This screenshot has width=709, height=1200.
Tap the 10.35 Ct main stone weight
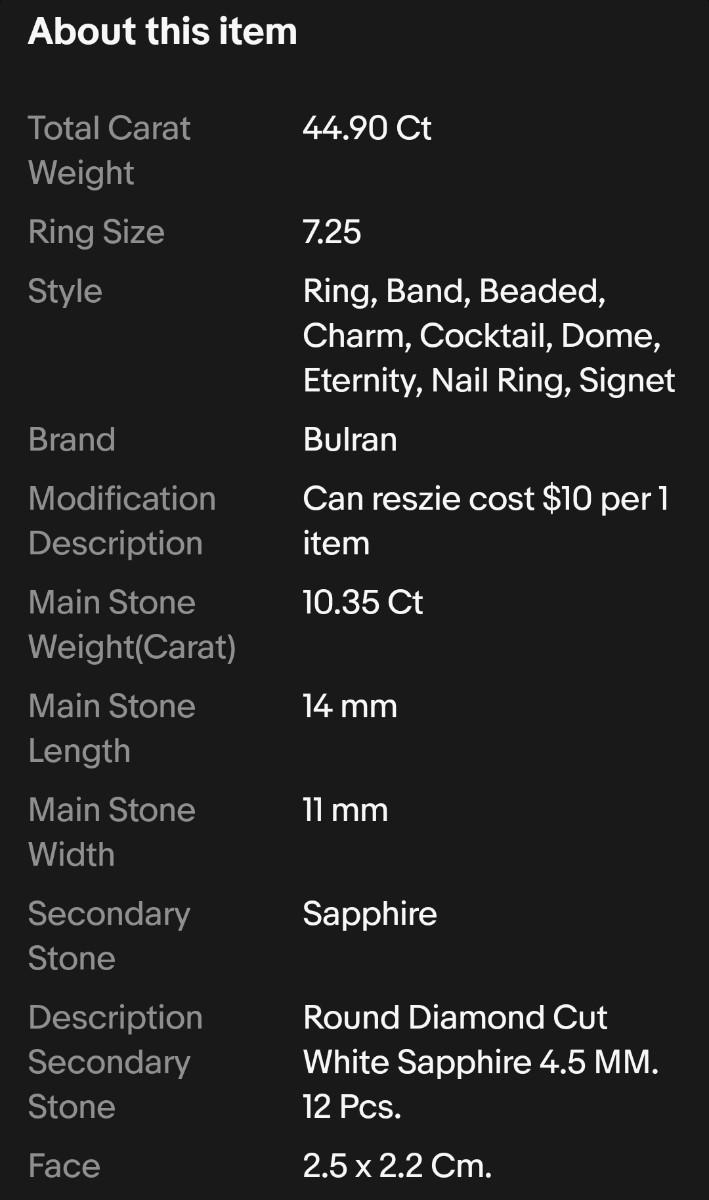pos(363,602)
